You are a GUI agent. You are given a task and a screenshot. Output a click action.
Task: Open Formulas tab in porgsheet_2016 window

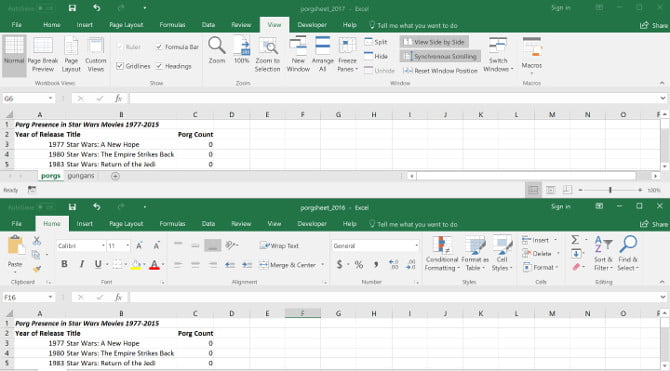(x=172, y=224)
